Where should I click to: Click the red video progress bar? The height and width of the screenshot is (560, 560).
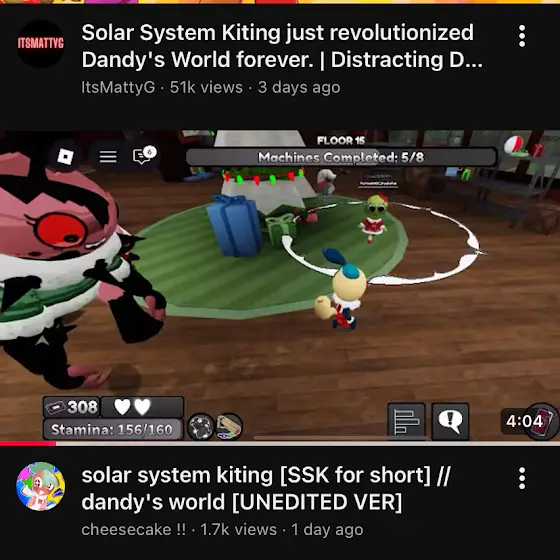(28, 444)
